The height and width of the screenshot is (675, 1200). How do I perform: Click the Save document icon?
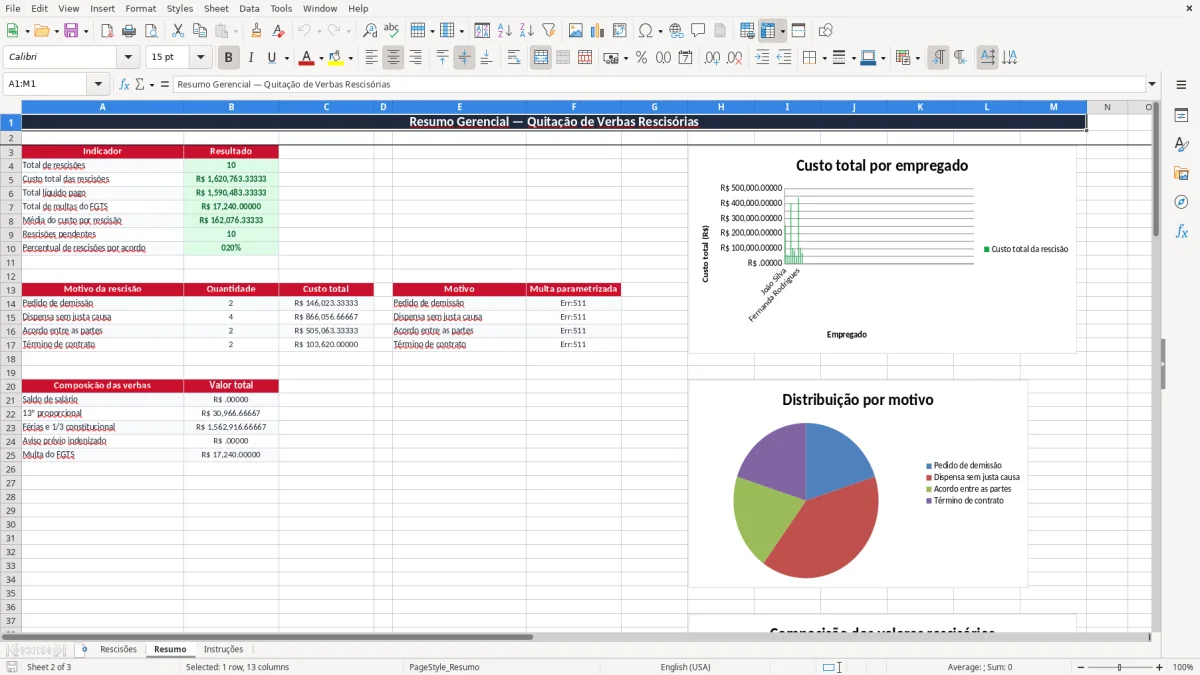[x=70, y=31]
